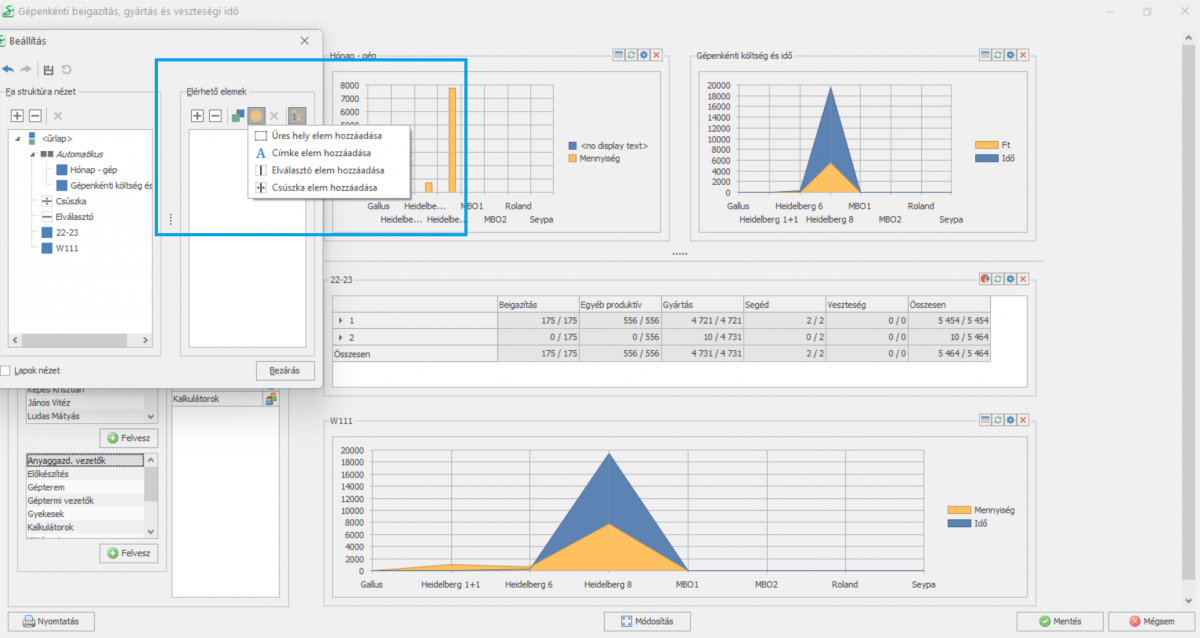Select the Csúszka item in the structure tree
The width and height of the screenshot is (1200, 638).
68,201
